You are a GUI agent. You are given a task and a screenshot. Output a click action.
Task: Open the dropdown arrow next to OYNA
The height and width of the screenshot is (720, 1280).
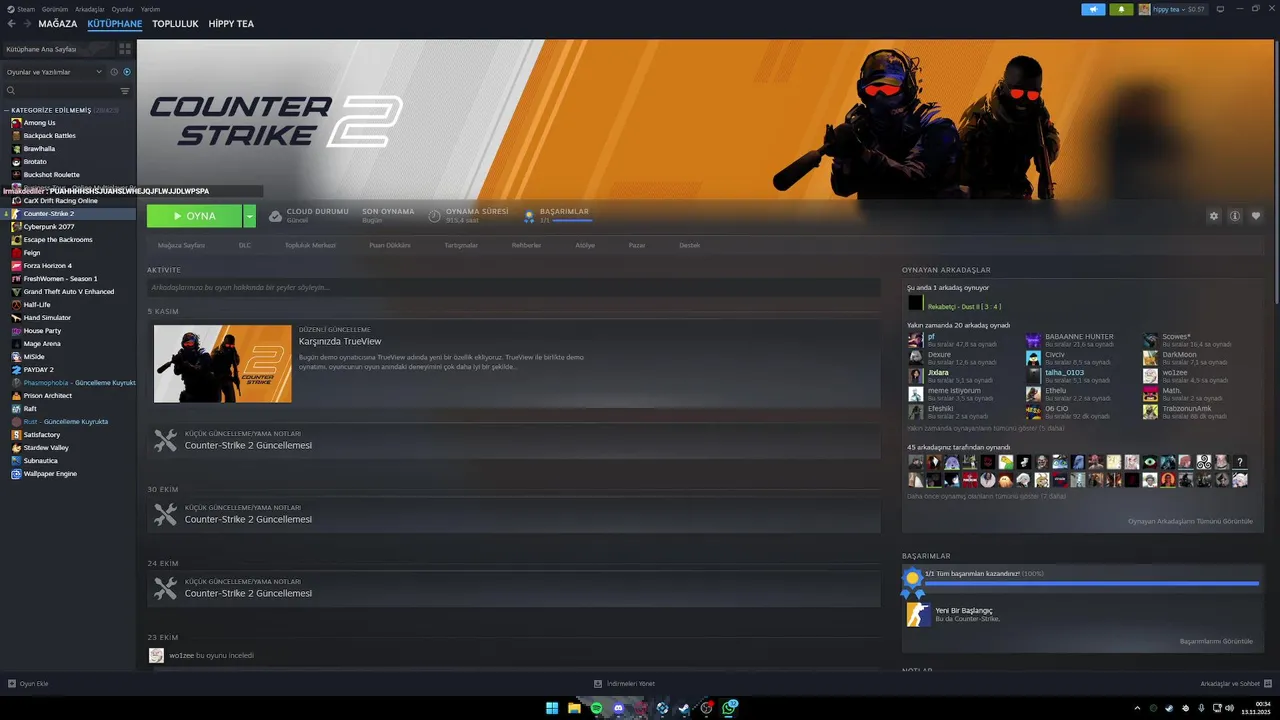tap(249, 216)
